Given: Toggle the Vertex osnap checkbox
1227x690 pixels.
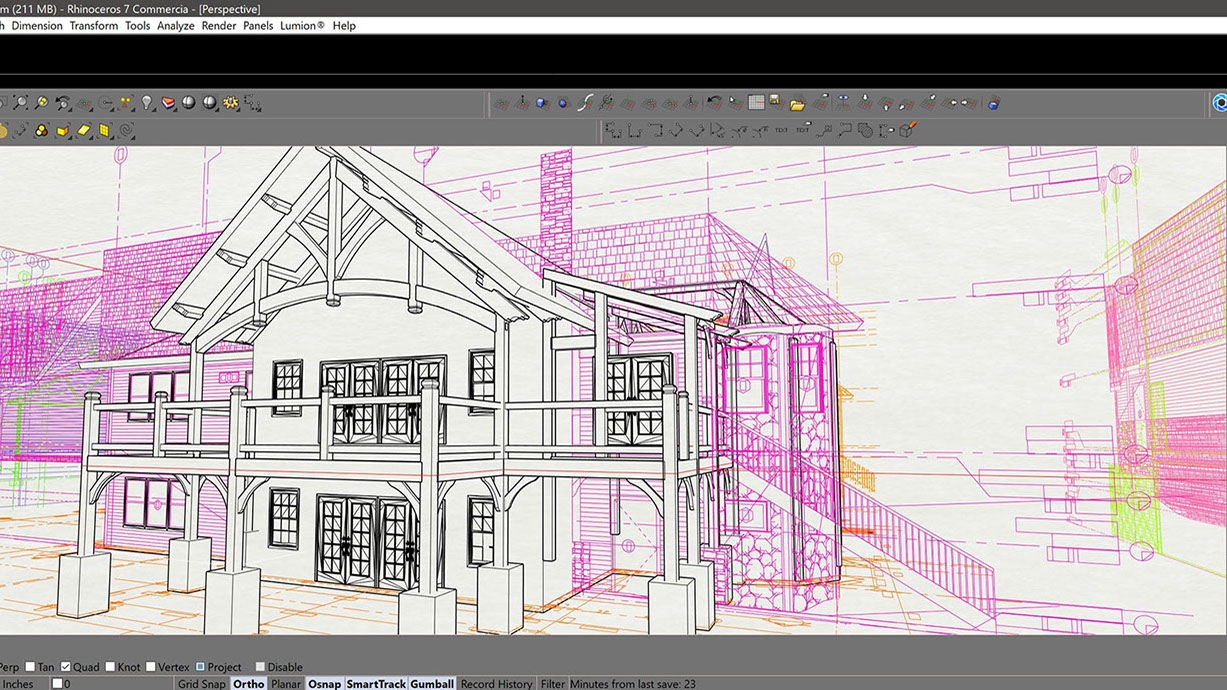Looking at the screenshot, I should click(151, 667).
